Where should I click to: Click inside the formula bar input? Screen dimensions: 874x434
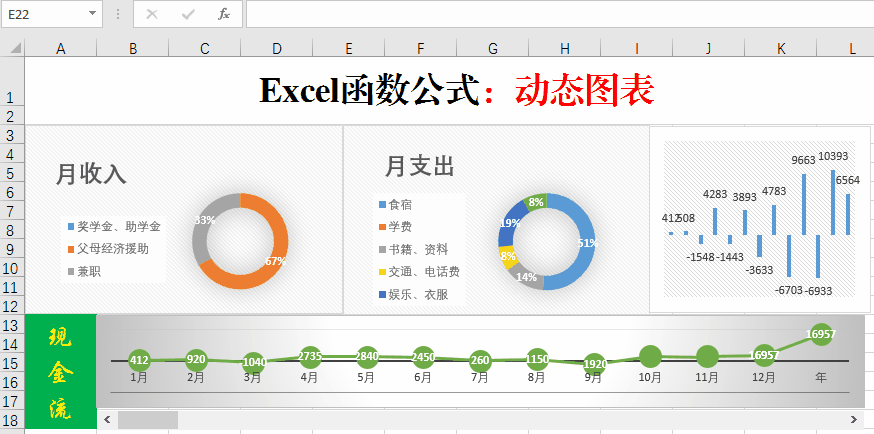pos(560,14)
